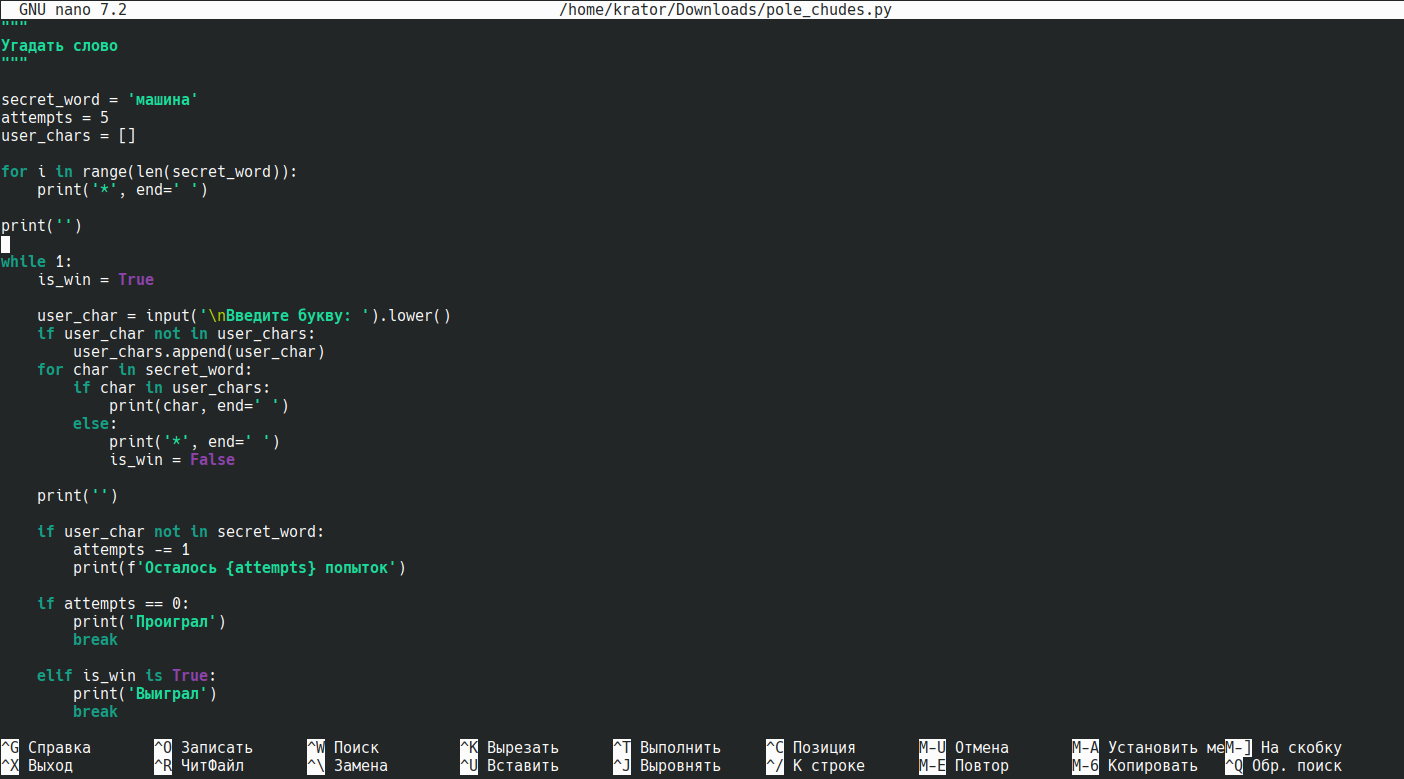The width and height of the screenshot is (1404, 779).
Task: Click the M-U Отмена undo shortcut
Action: [964, 748]
